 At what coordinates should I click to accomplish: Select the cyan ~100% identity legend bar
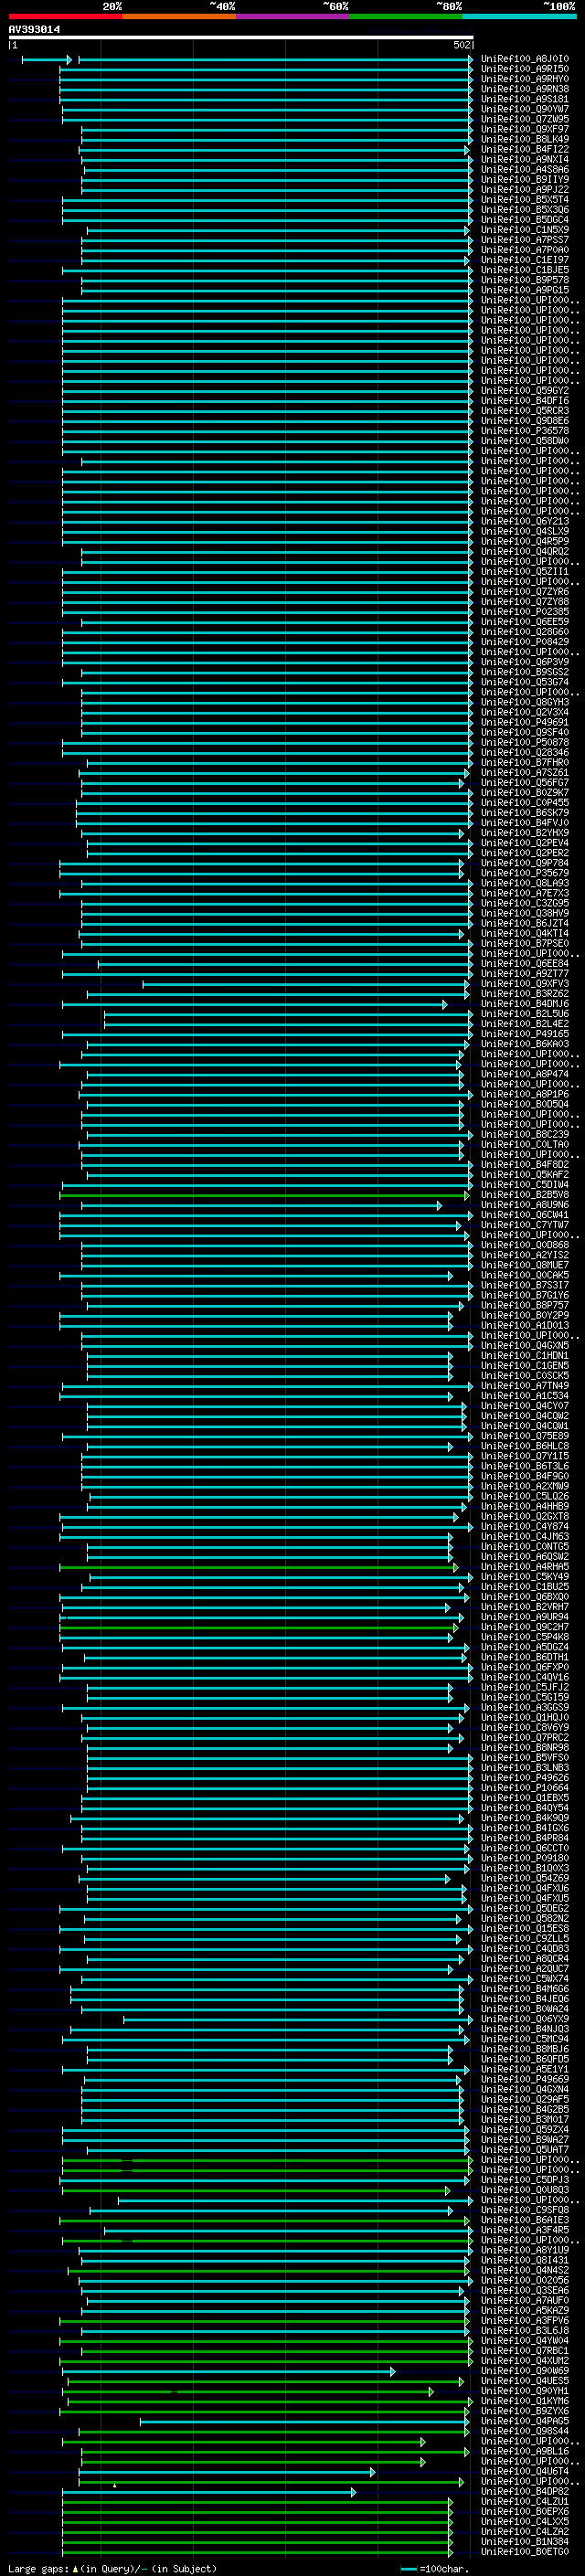(x=520, y=16)
